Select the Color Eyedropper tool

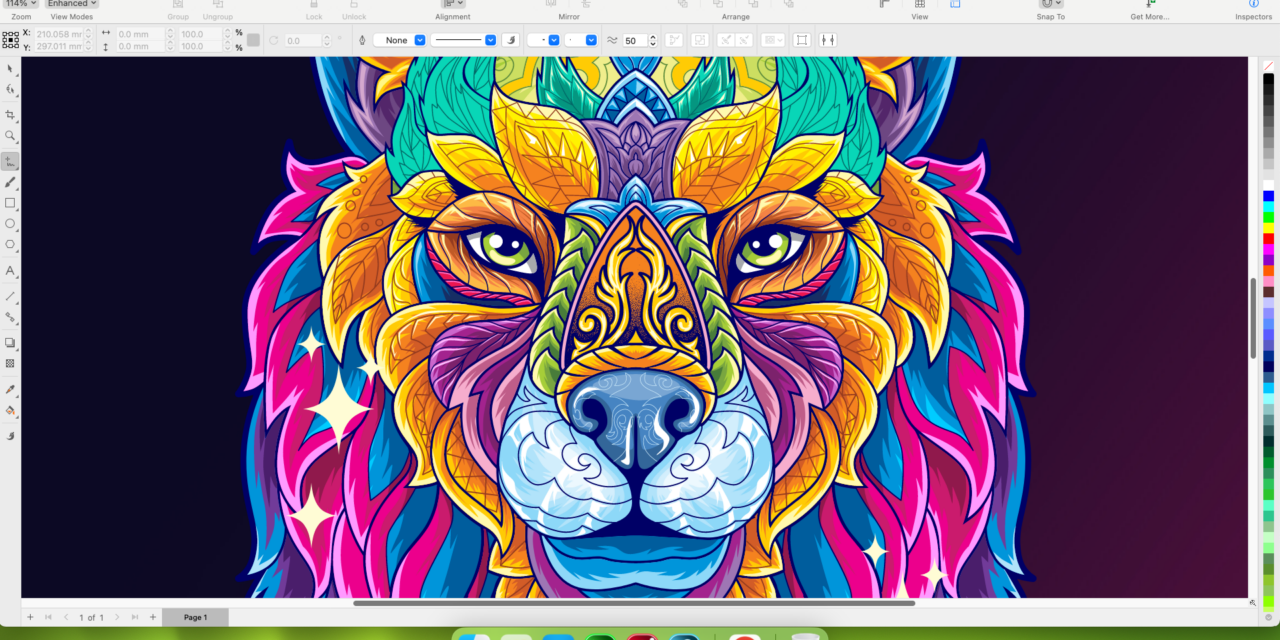tap(10, 389)
